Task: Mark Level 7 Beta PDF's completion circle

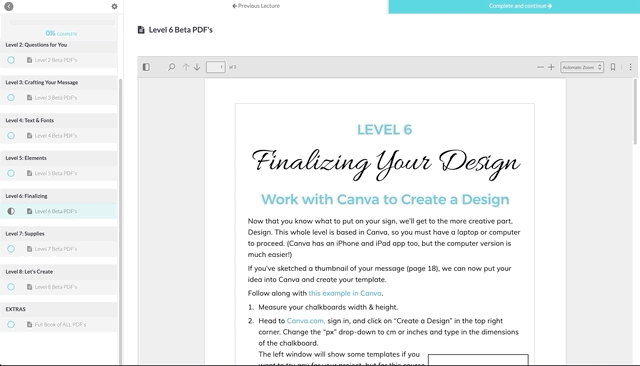Action: [11, 249]
